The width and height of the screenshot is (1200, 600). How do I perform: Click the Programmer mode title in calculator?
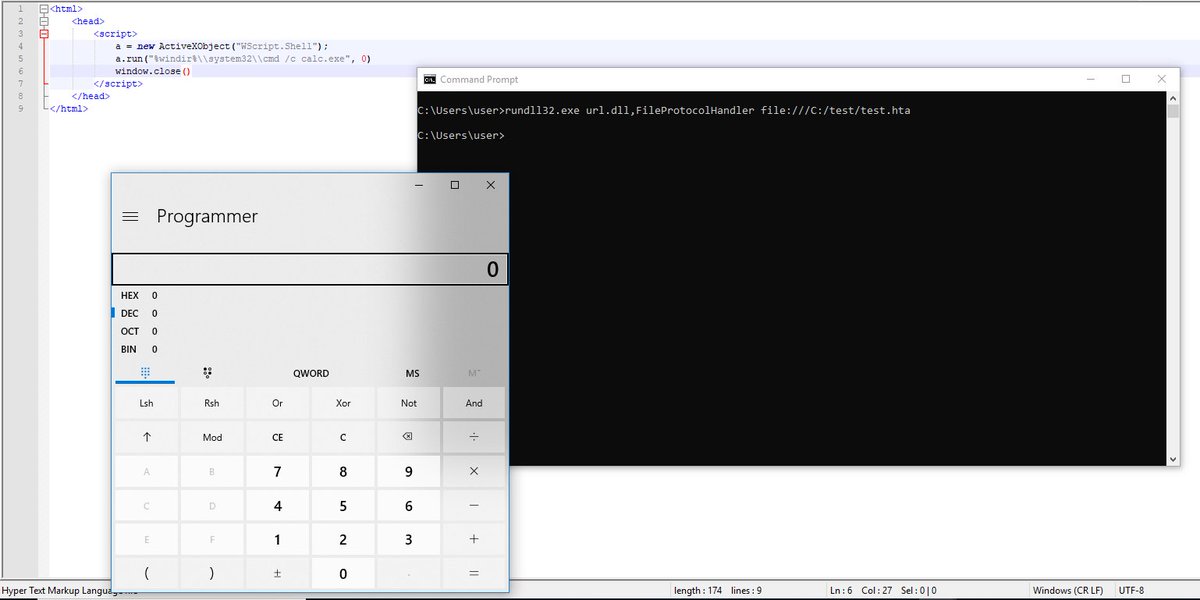pyautogui.click(x=207, y=216)
